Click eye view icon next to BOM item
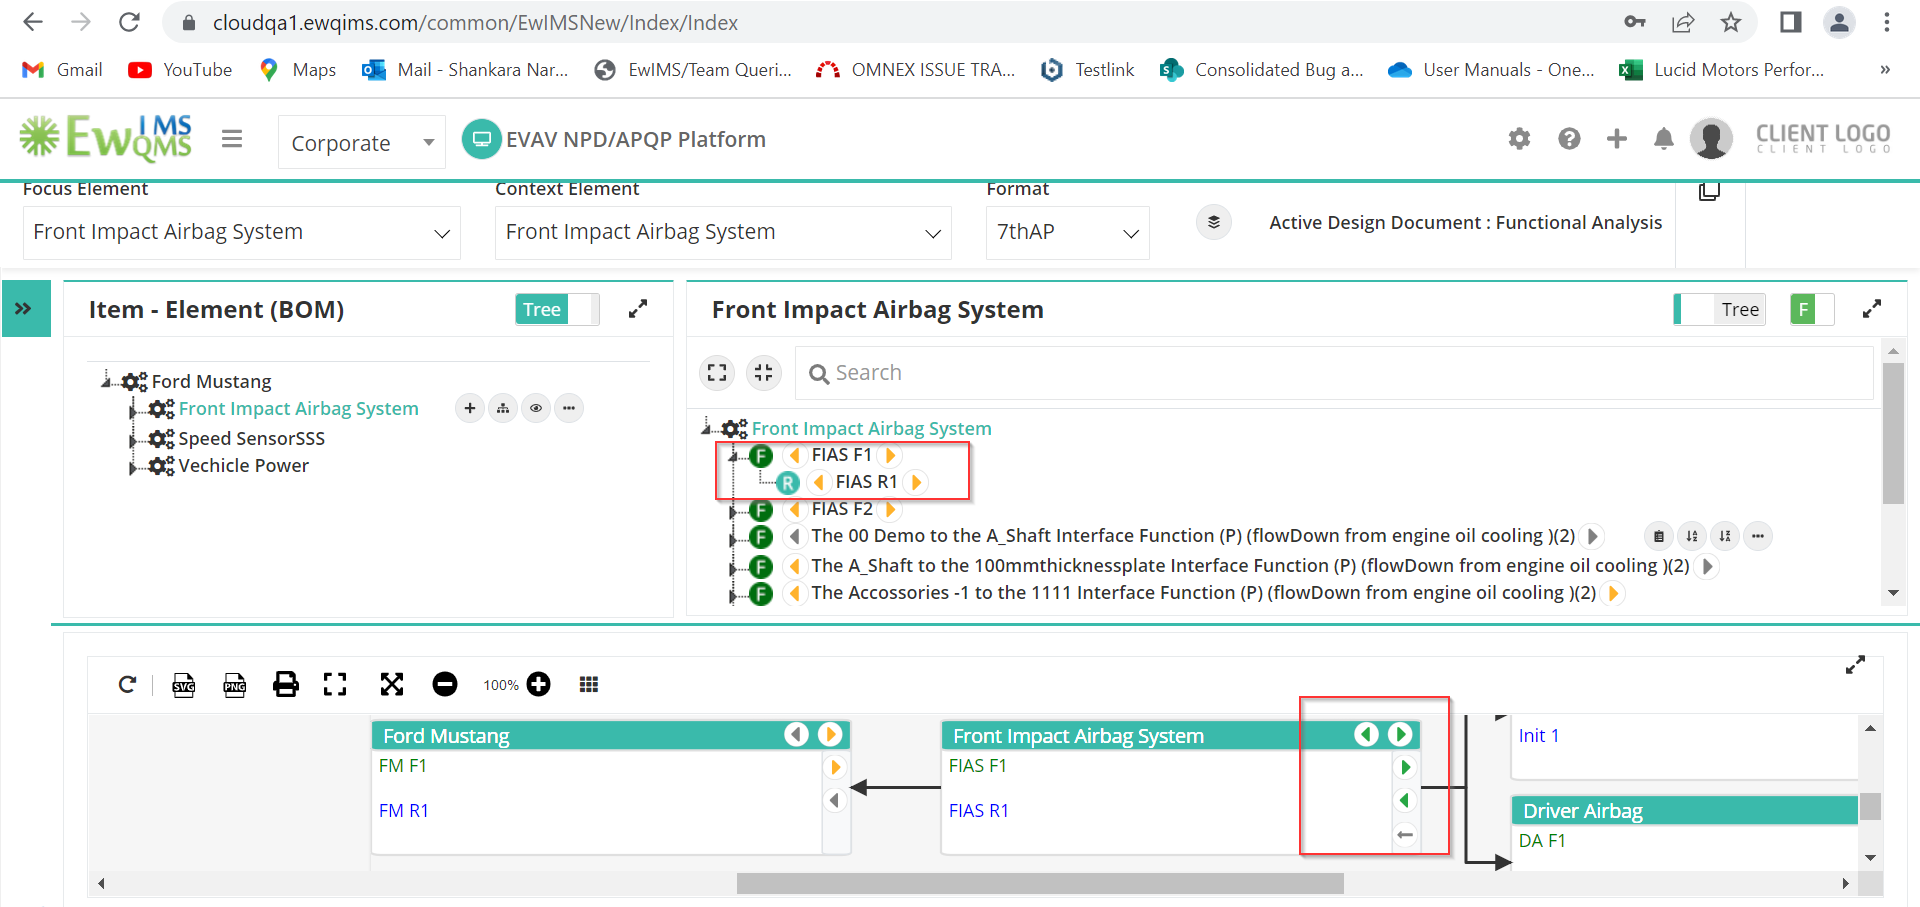Image resolution: width=1920 pixels, height=907 pixels. point(536,408)
